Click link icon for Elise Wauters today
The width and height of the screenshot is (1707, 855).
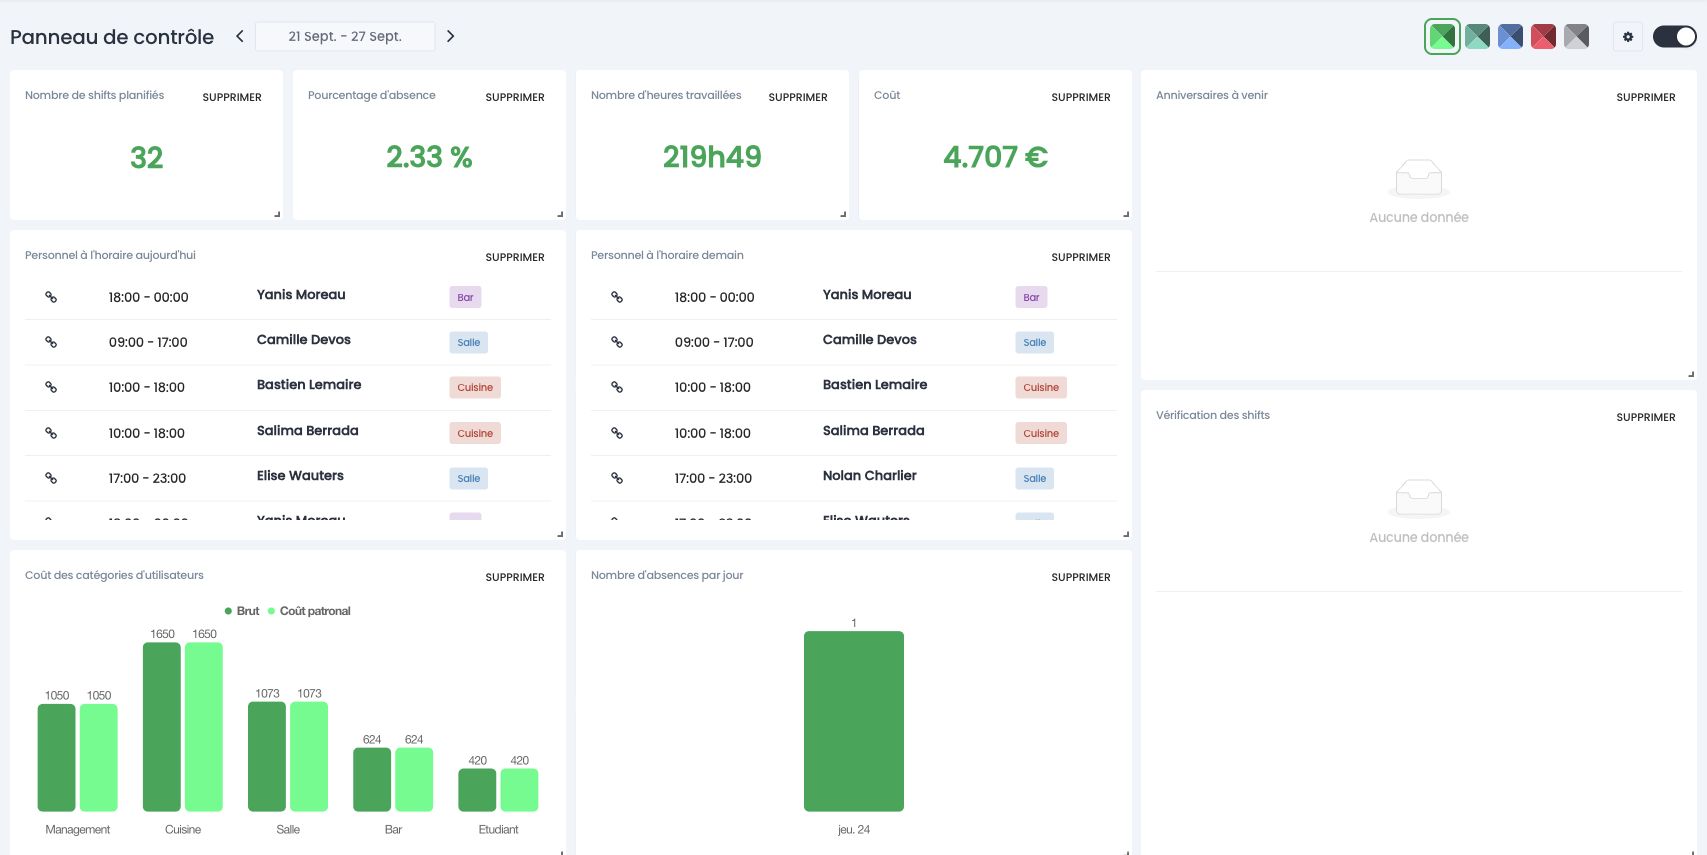(51, 478)
